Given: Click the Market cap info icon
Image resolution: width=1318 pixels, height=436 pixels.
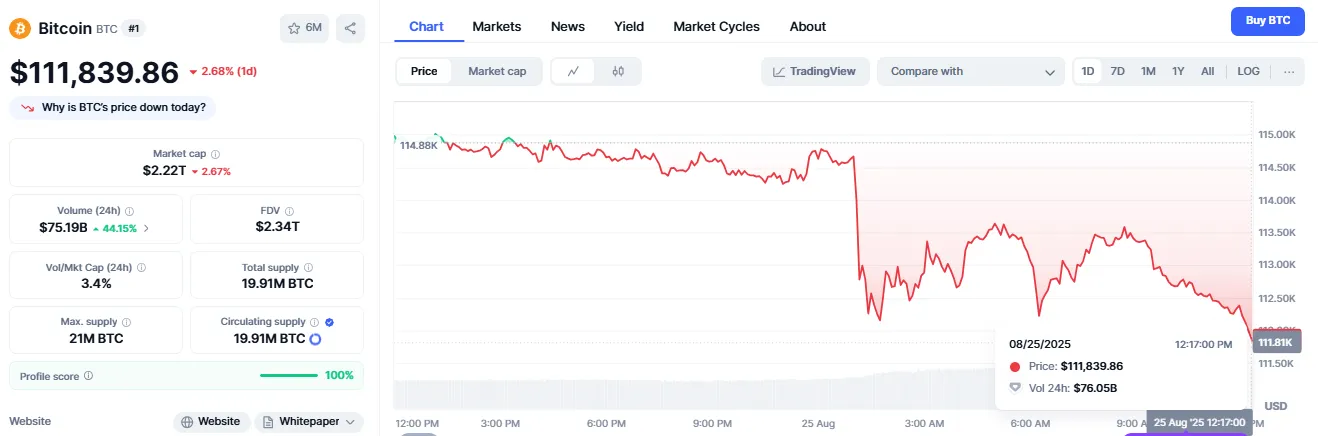Looking at the screenshot, I should pyautogui.click(x=216, y=154).
